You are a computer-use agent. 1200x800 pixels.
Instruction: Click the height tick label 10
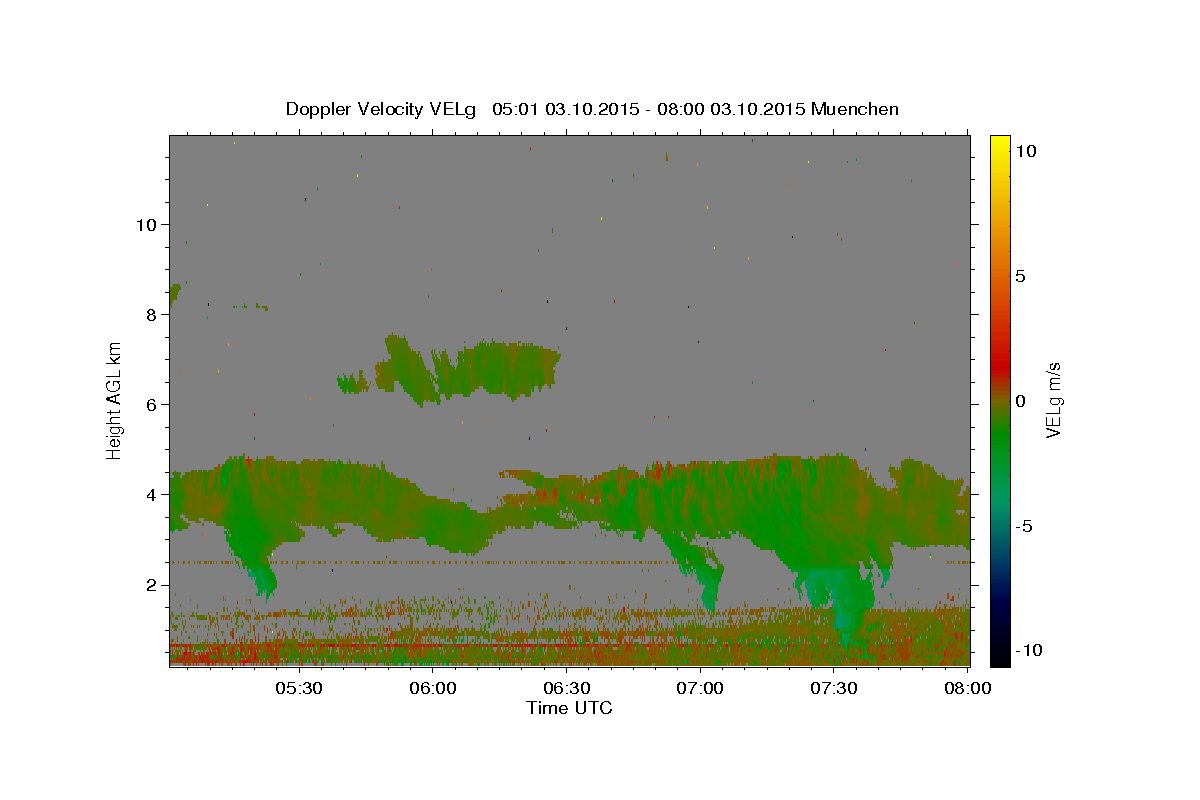click(146, 224)
